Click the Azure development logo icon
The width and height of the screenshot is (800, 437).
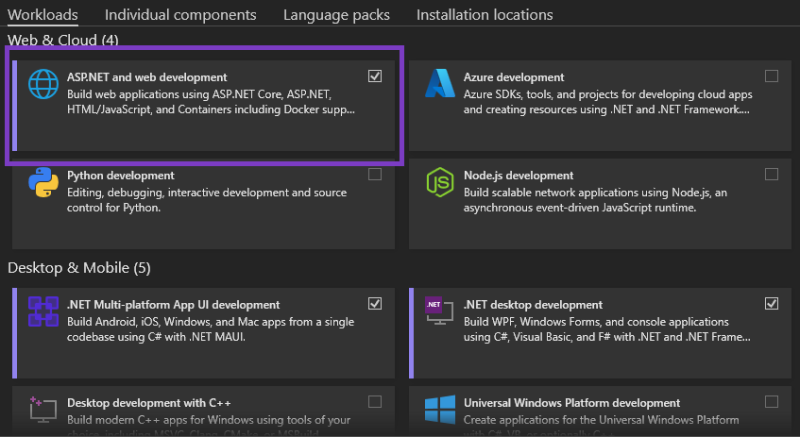point(440,83)
